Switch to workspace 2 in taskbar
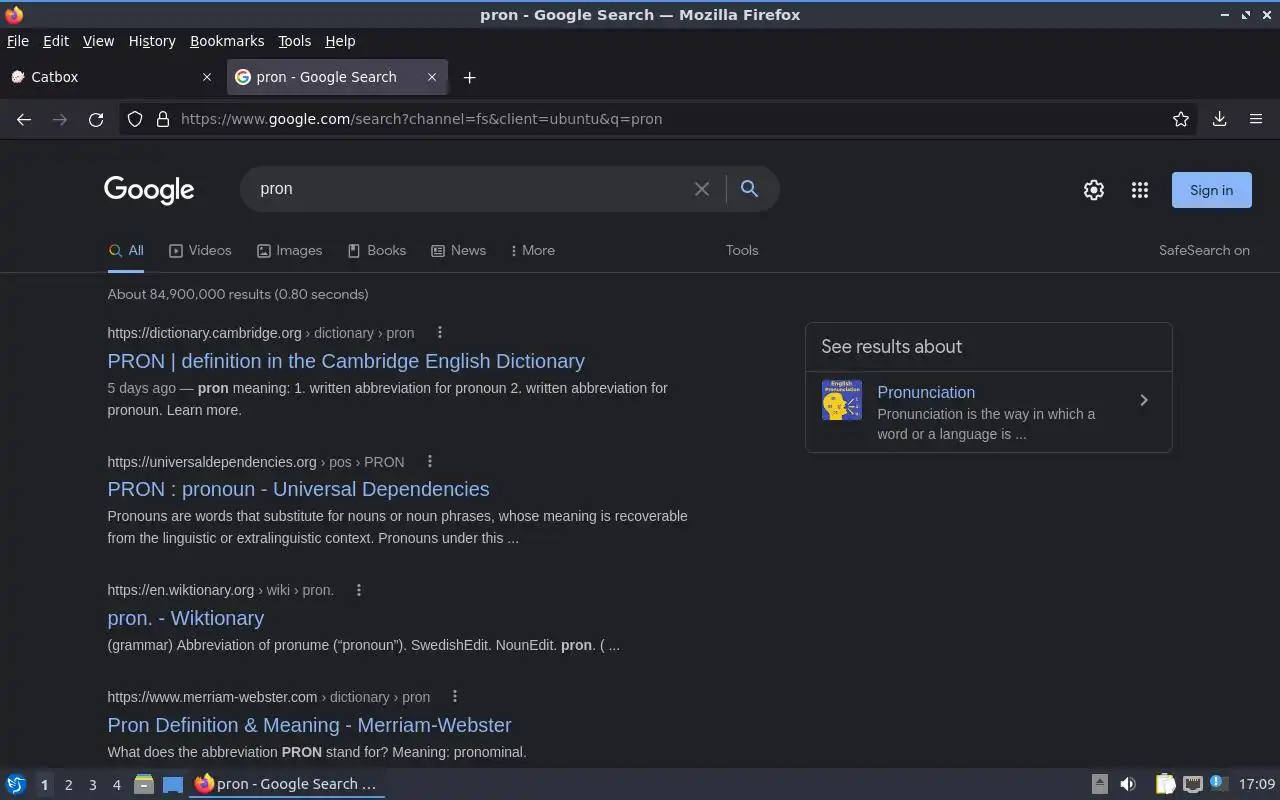This screenshot has width=1280, height=800. tap(68, 785)
